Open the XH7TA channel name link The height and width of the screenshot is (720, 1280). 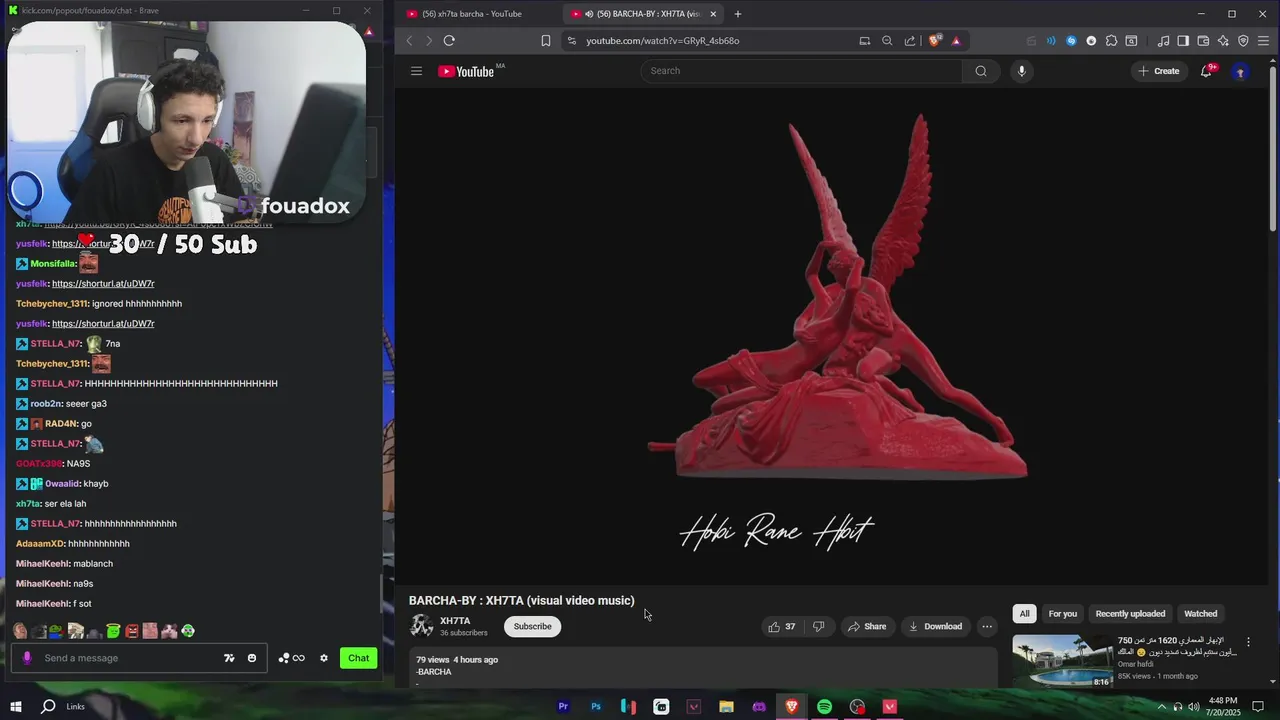(x=455, y=621)
